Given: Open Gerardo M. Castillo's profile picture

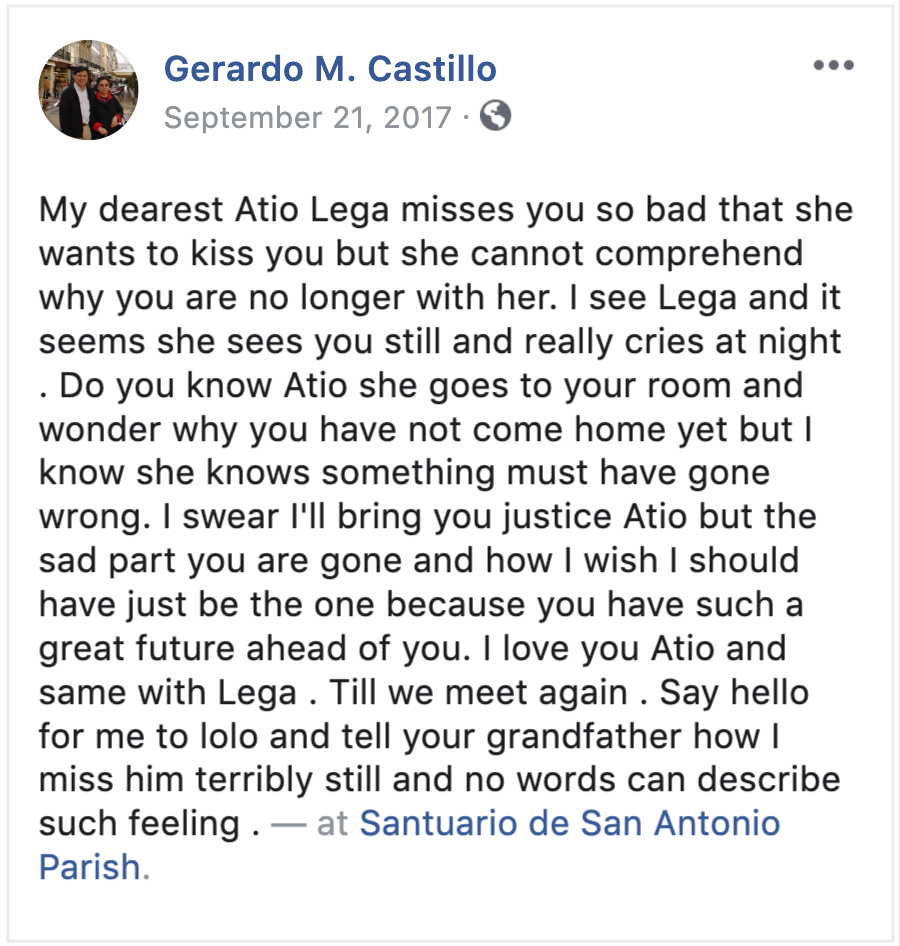Looking at the screenshot, I should point(88,90).
